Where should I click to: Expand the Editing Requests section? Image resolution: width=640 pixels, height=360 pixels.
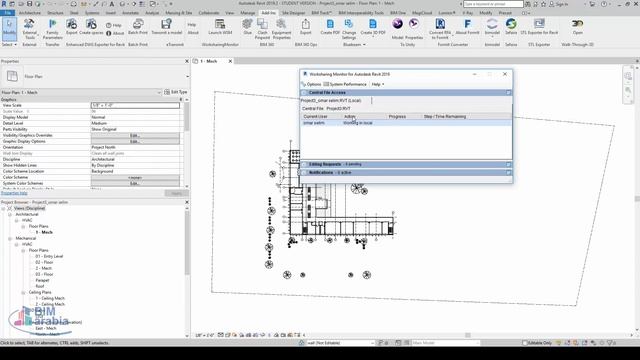click(509, 164)
